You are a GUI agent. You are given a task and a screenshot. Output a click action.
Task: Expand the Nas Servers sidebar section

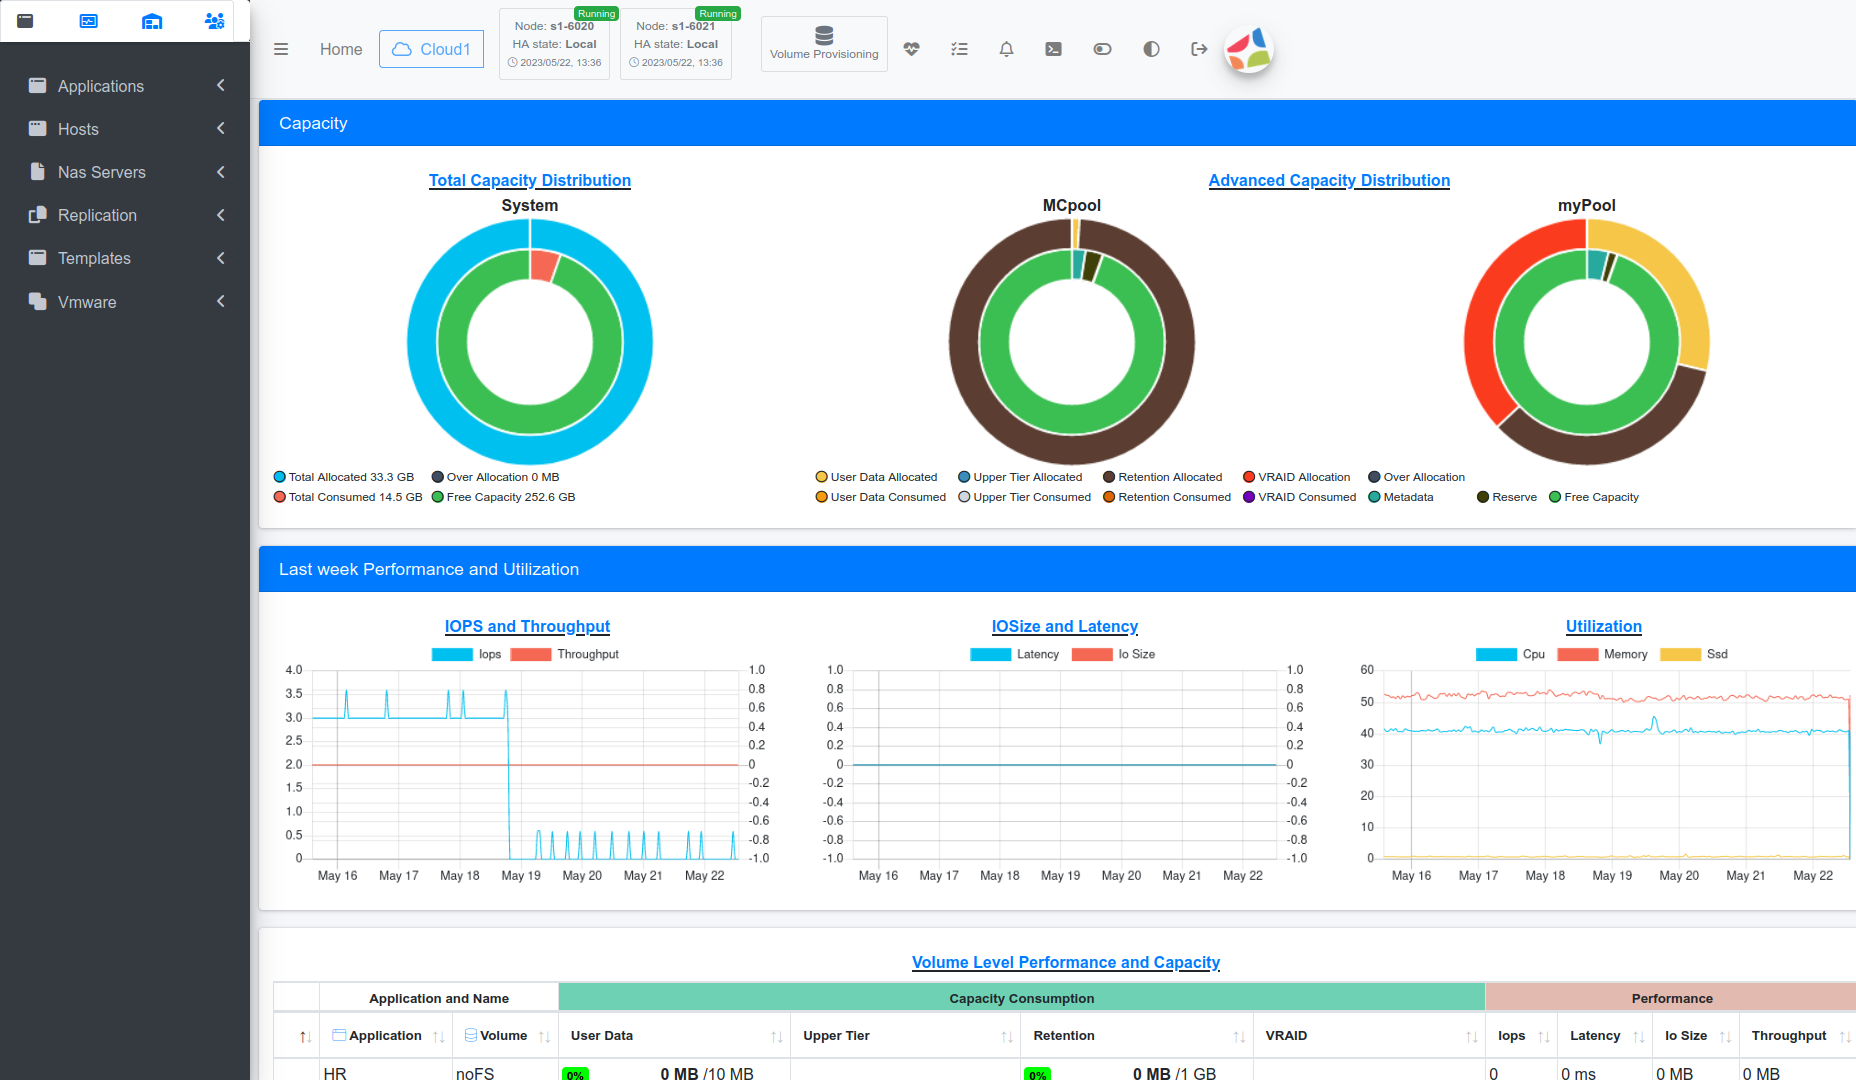(125, 172)
